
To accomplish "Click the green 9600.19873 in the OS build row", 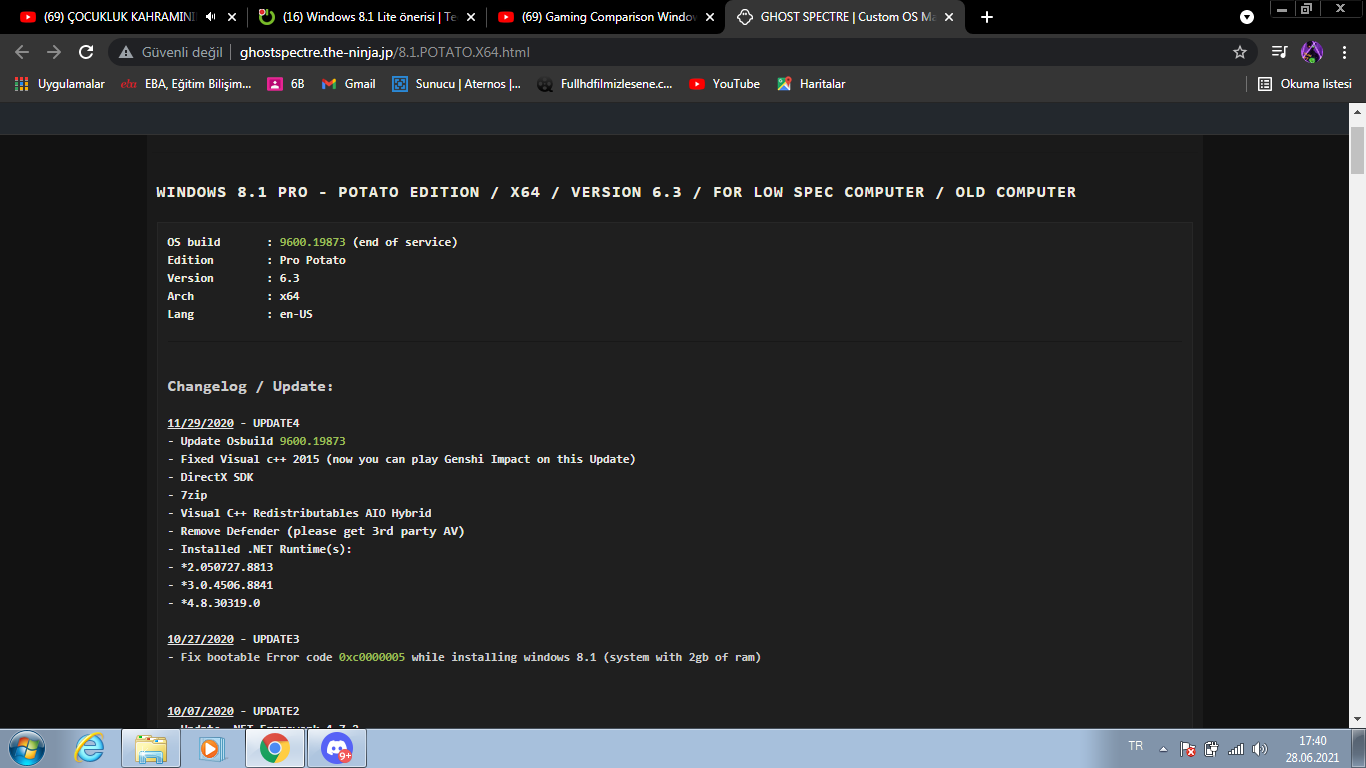I will tap(313, 242).
